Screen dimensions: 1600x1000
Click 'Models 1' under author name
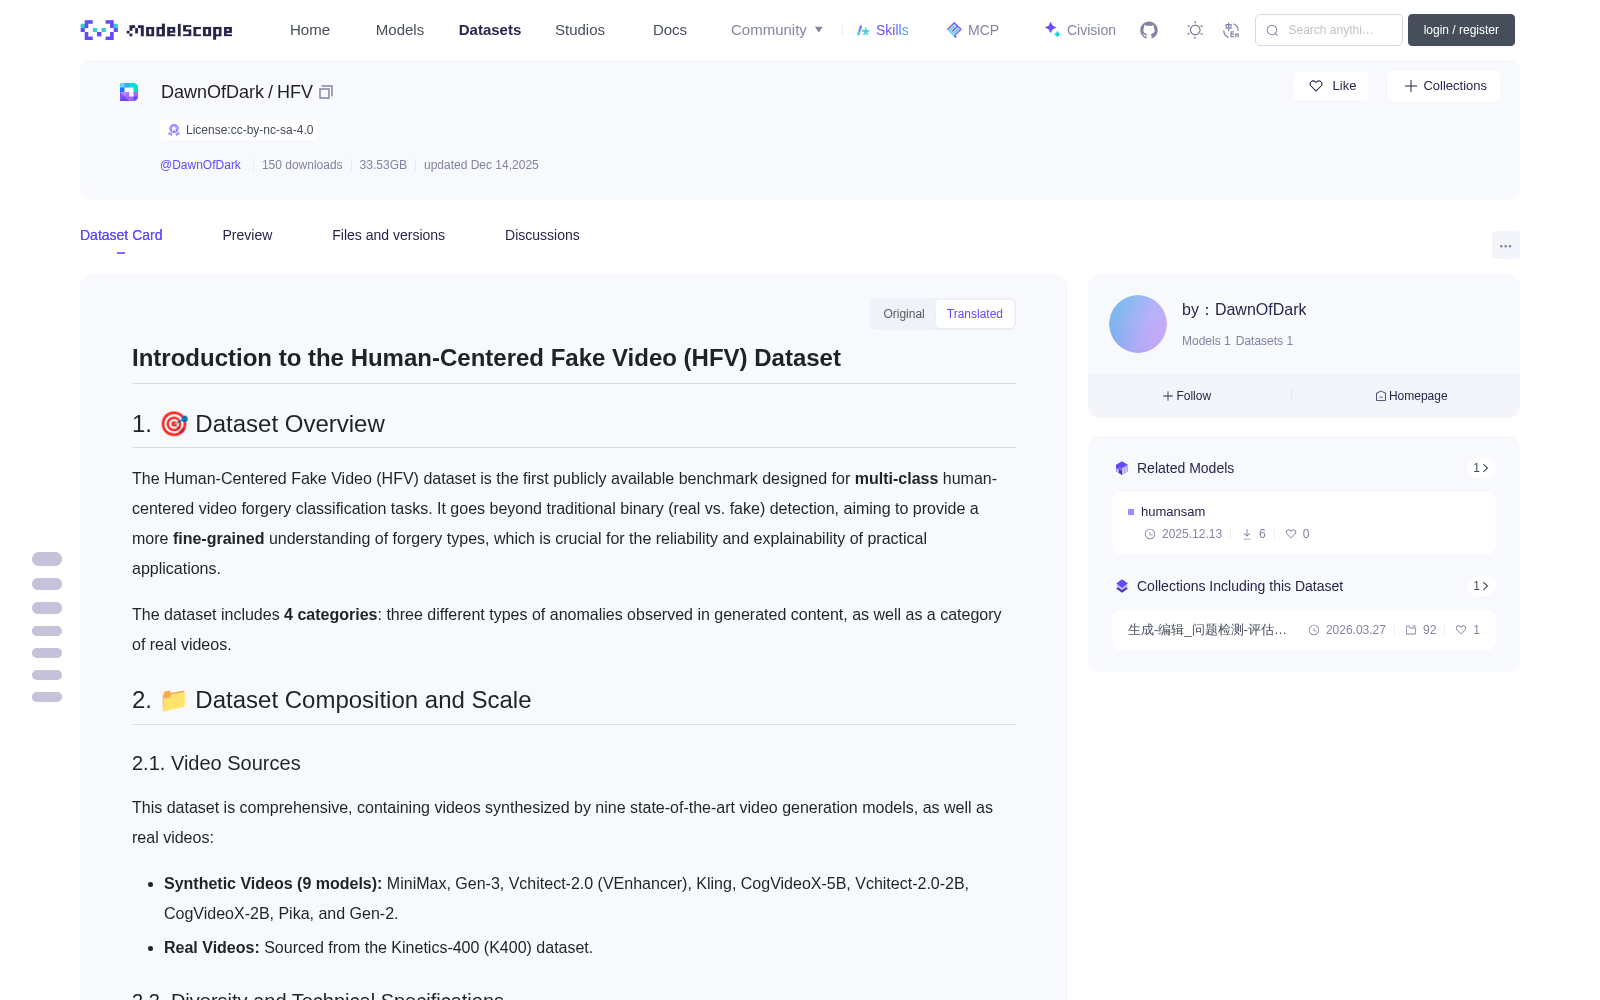click(1206, 341)
